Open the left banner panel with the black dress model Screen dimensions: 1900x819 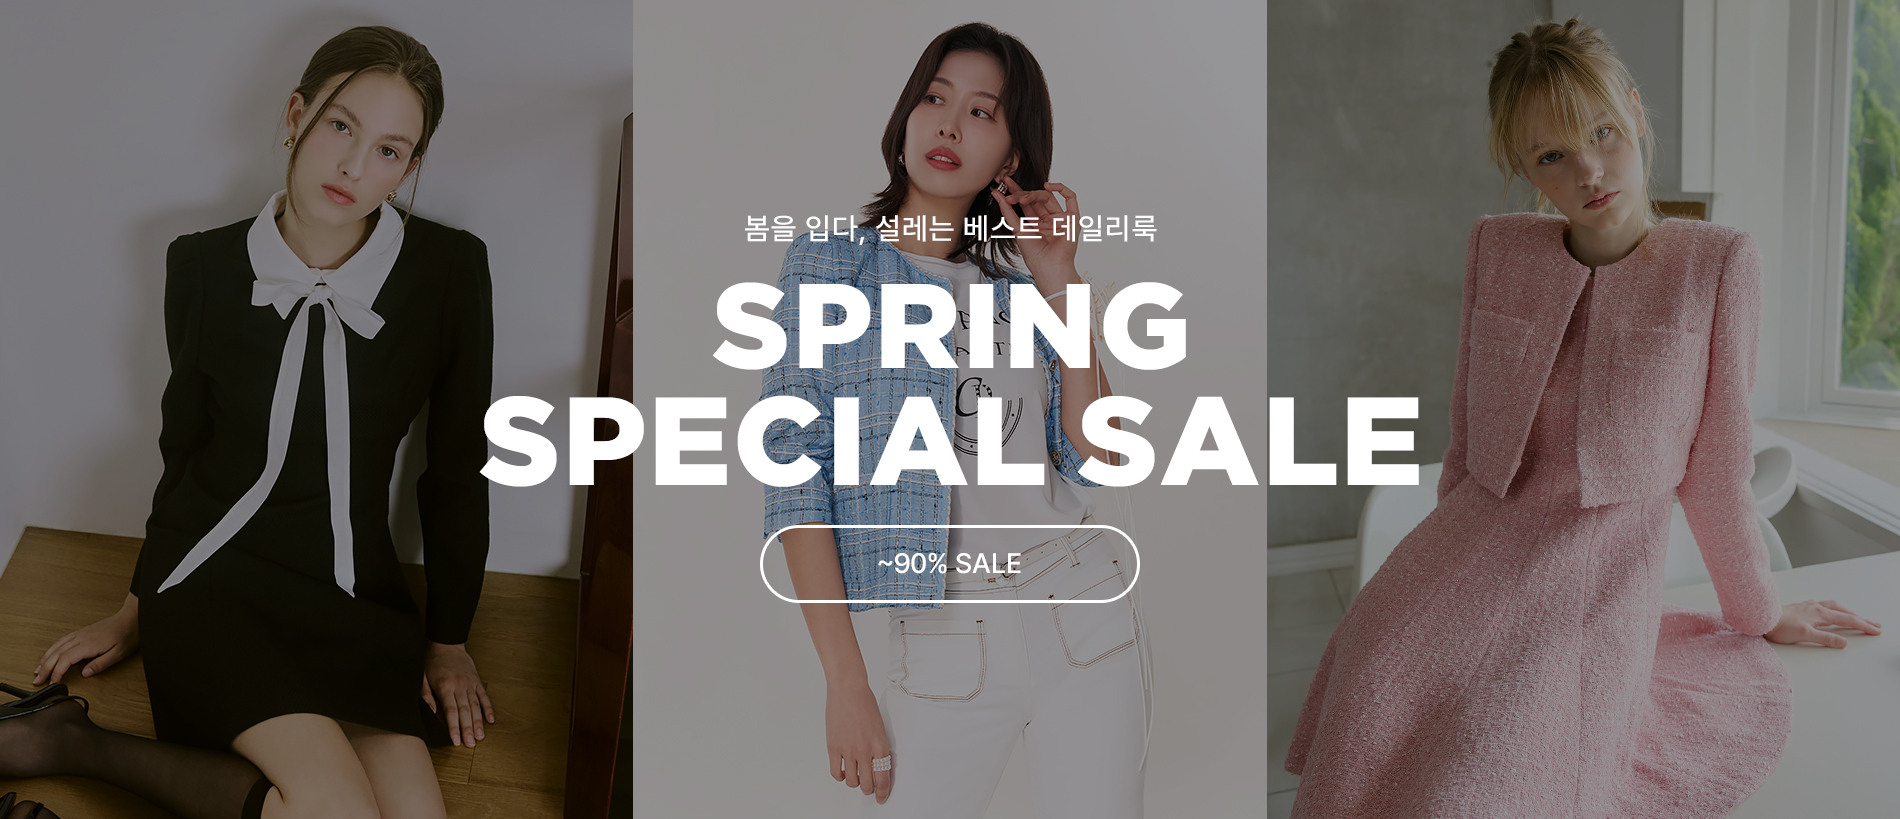click(x=316, y=410)
